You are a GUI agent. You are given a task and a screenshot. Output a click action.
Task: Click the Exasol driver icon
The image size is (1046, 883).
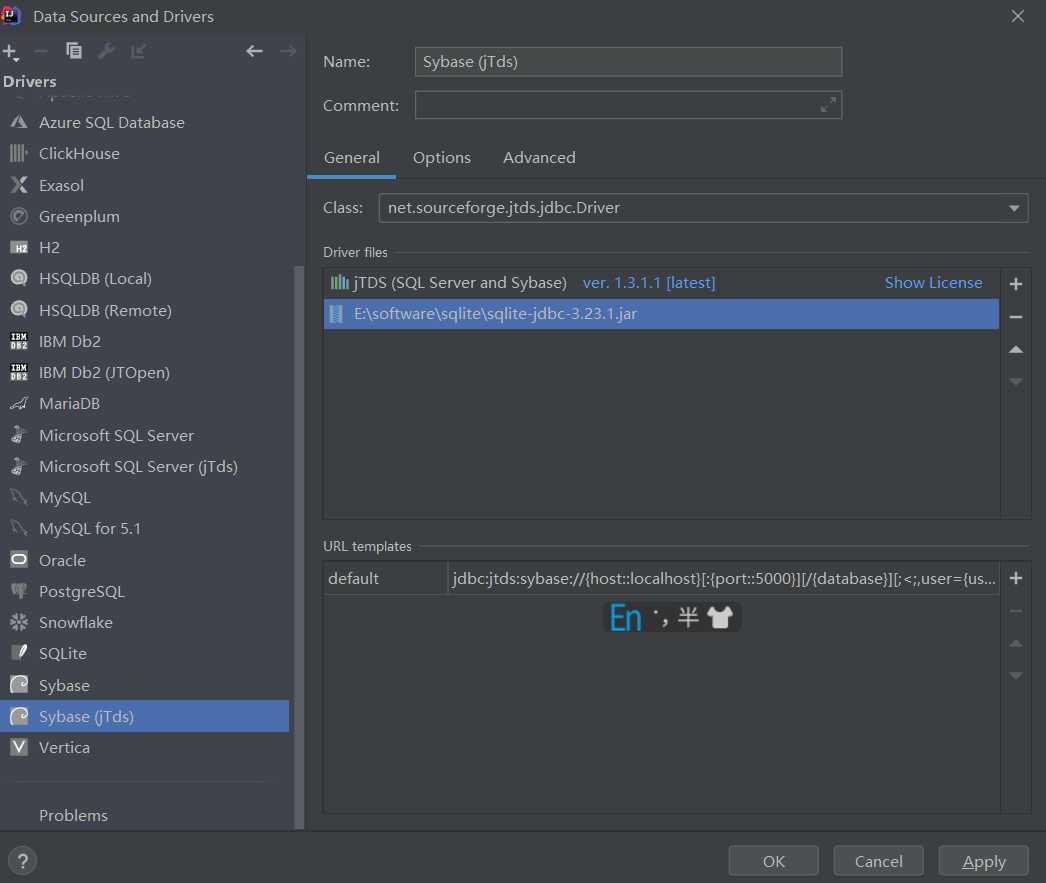pos(19,185)
